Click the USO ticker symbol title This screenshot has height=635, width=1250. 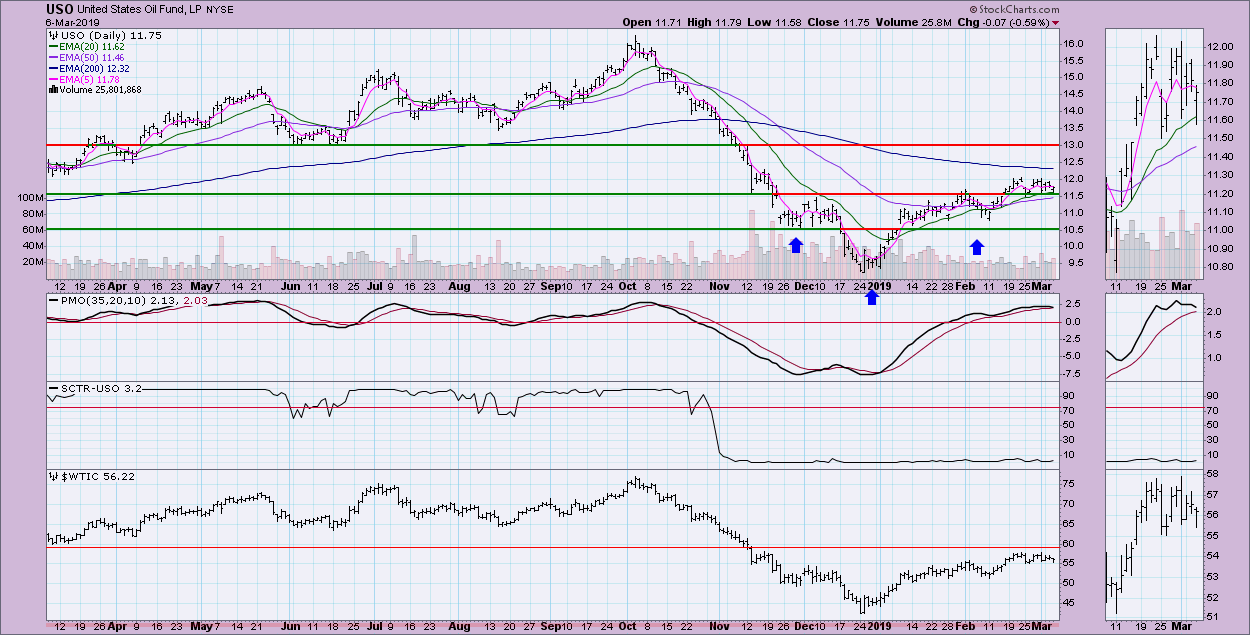58,9
